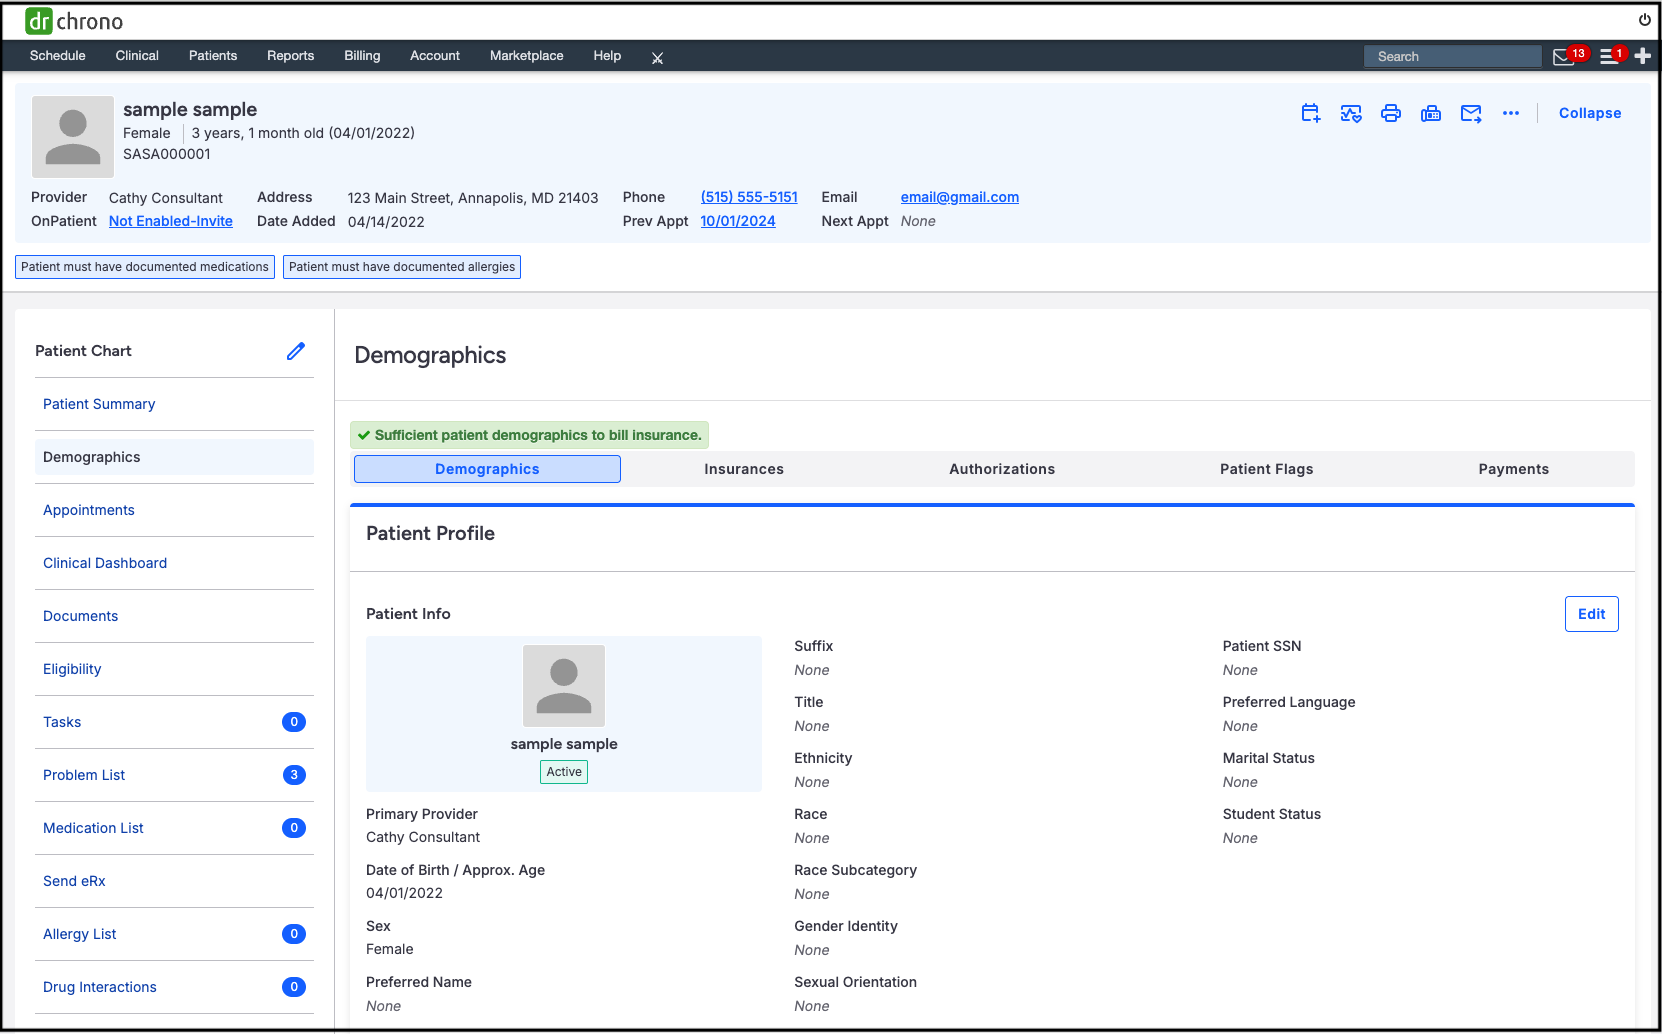1662x1034 pixels.
Task: Open the vitals heart monitor icon
Action: pyautogui.click(x=1350, y=113)
